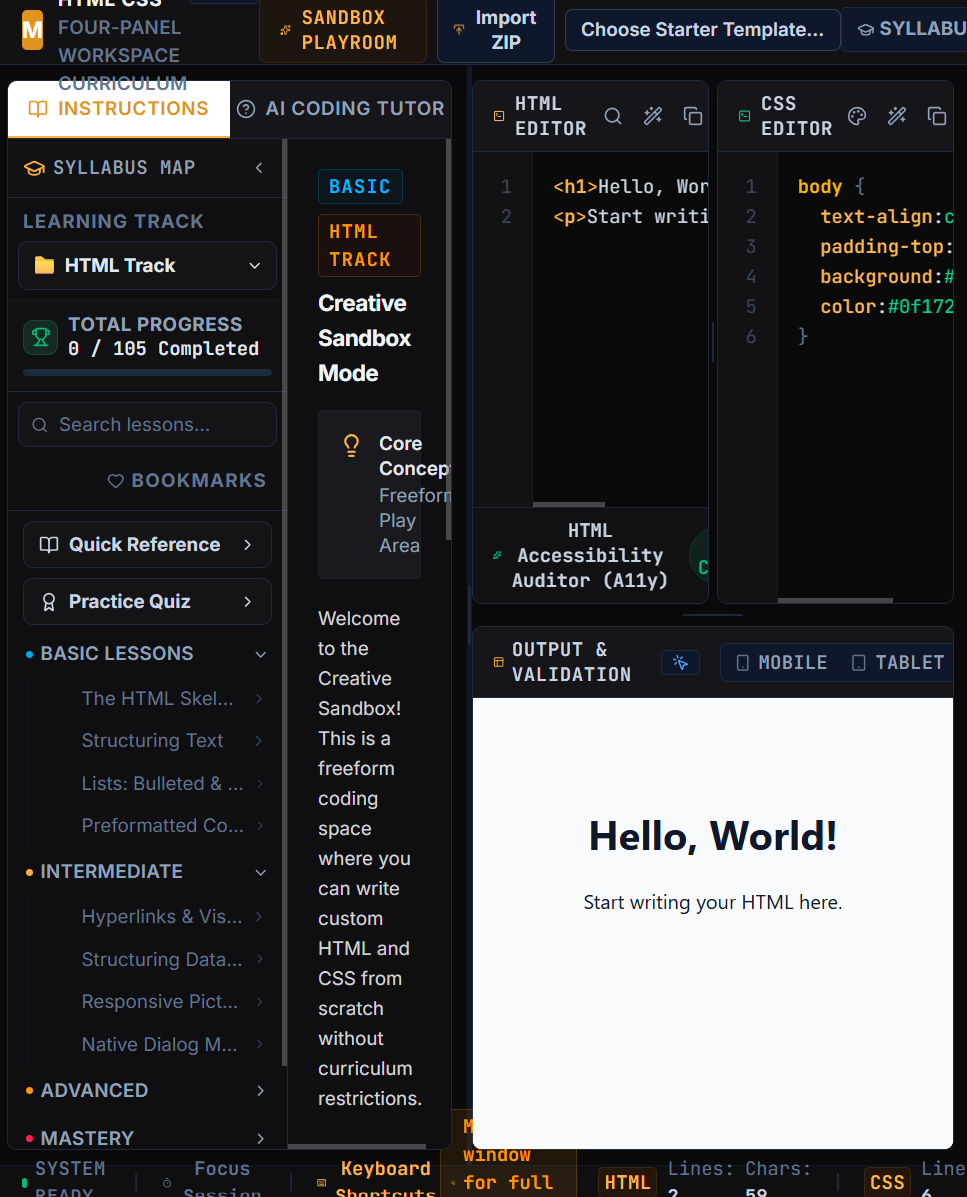Click the HTML Editor title icon
967x1197 pixels.
(498, 116)
